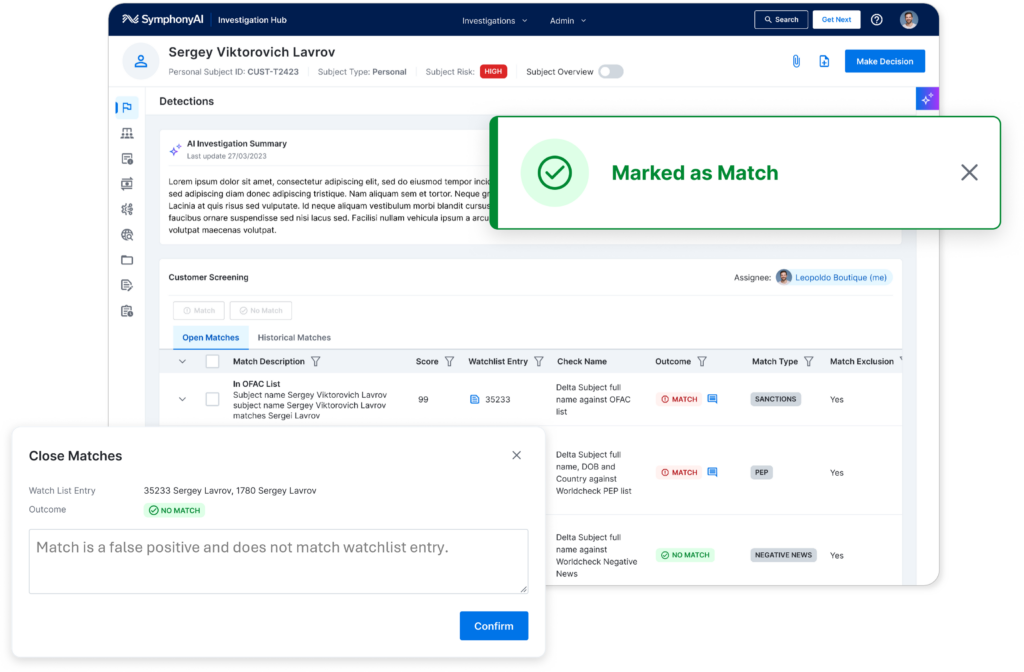Click the comment icon beside the OFAC MATCH badge
Viewport: 1024px width, 672px height.
pos(710,398)
